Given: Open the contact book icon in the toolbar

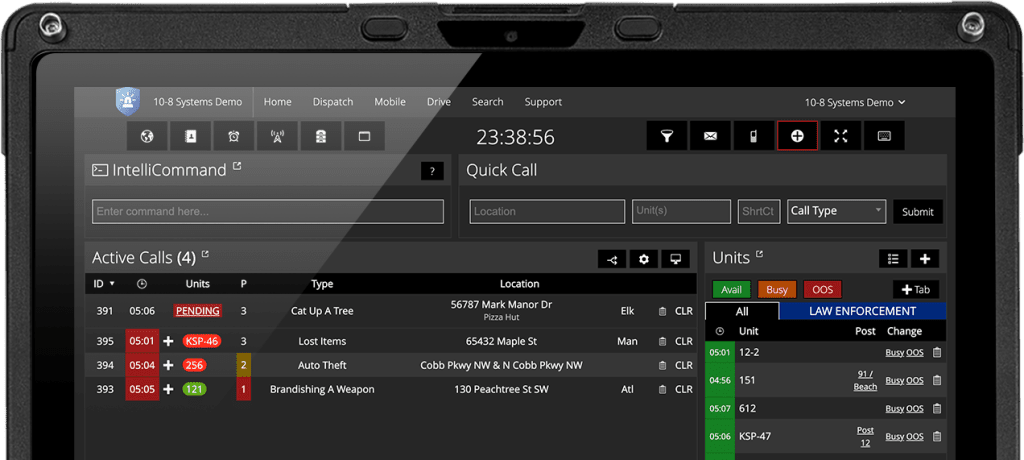Looking at the screenshot, I should [190, 137].
